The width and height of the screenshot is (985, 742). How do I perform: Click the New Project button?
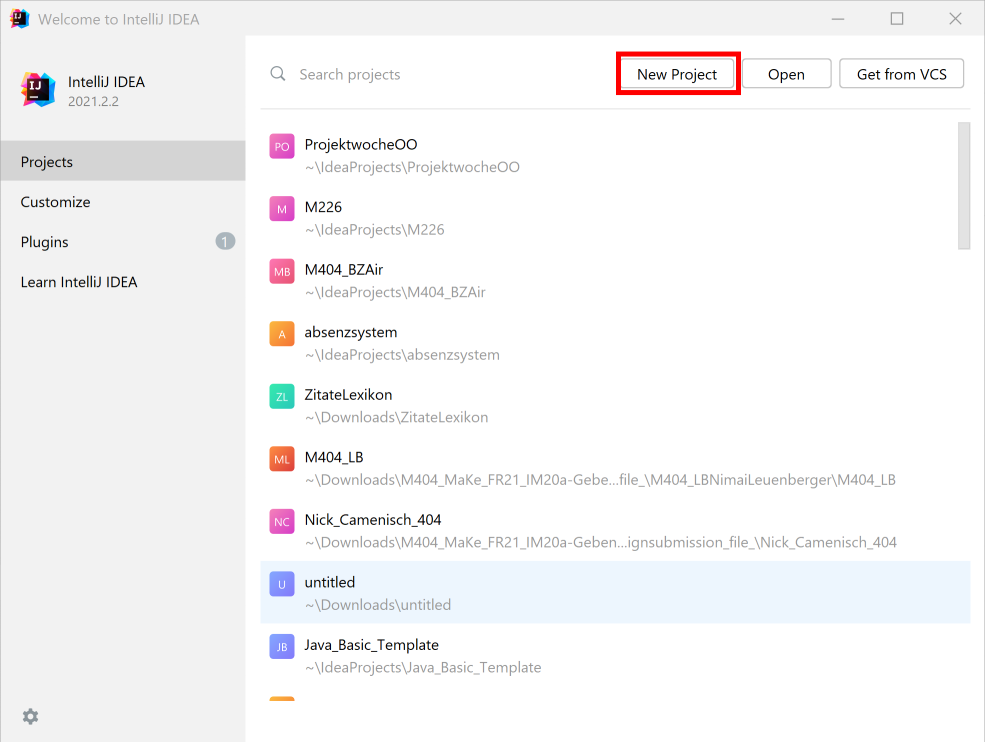coord(677,74)
